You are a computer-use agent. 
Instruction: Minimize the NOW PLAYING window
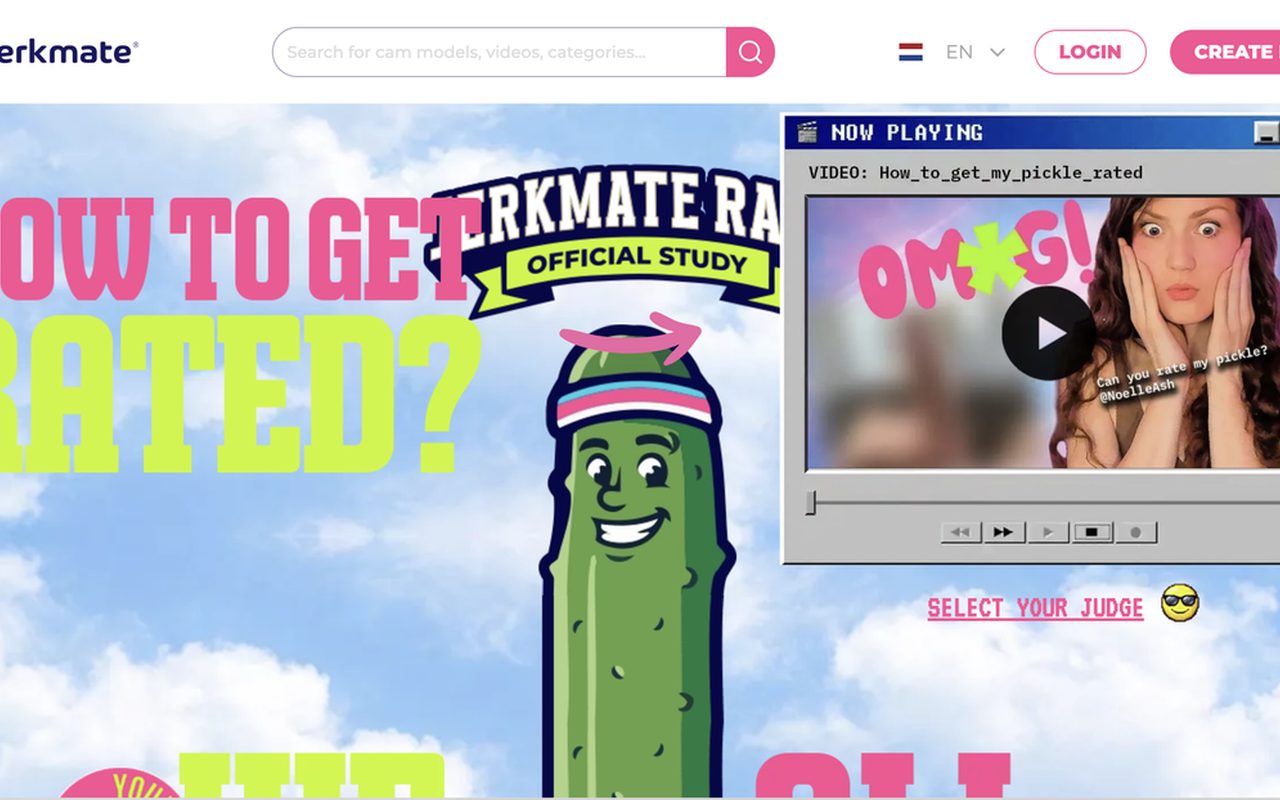(x=1266, y=132)
